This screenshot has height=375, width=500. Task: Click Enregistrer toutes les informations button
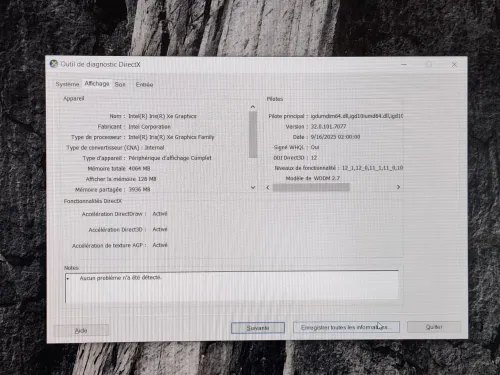coord(346,327)
